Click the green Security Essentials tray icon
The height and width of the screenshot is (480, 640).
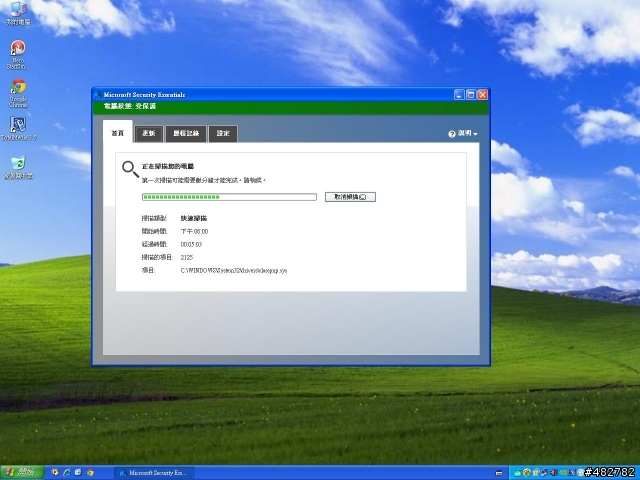point(518,473)
